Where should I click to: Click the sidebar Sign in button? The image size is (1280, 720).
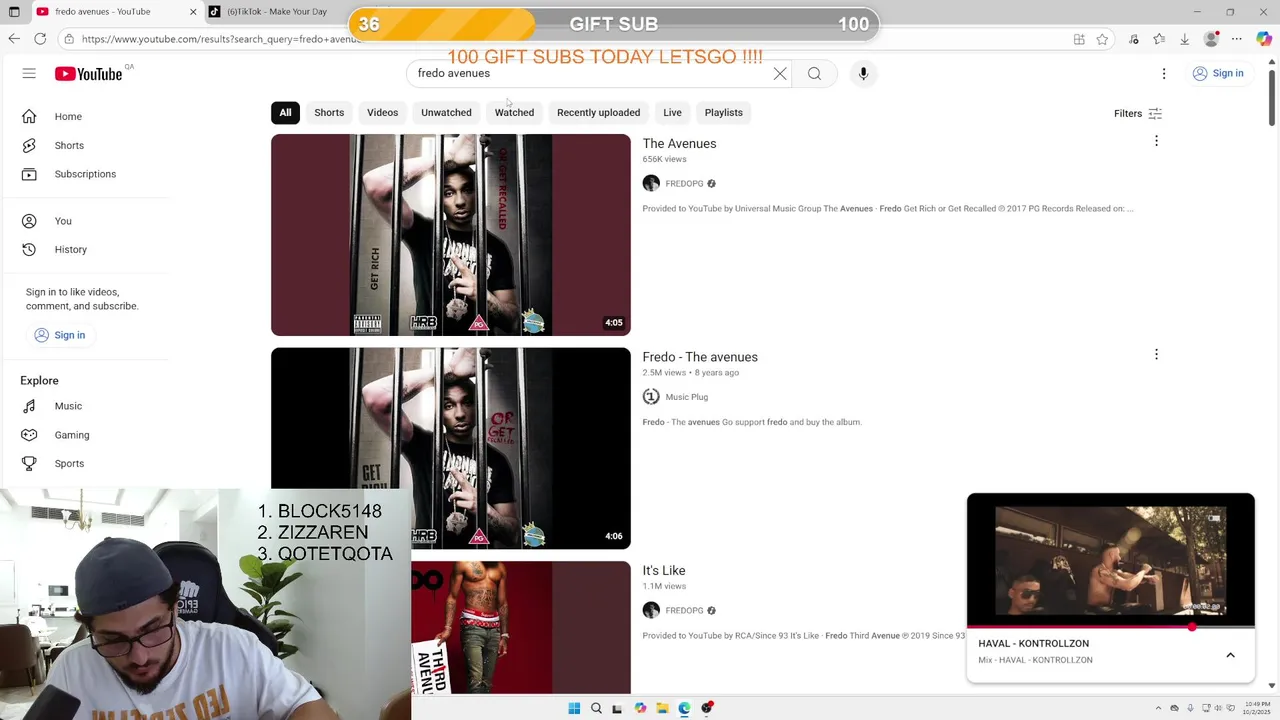59,335
